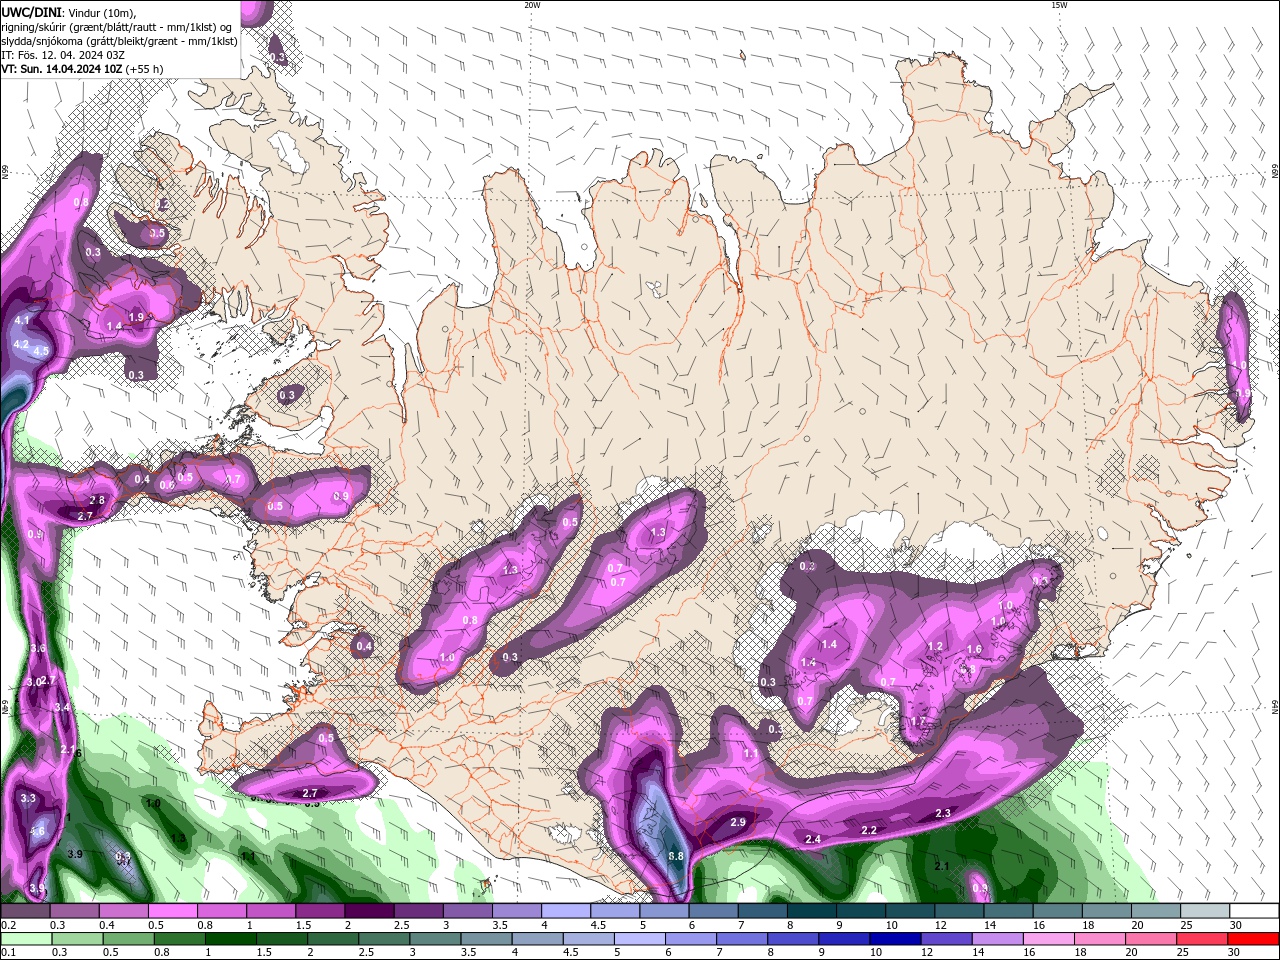This screenshot has width=1280, height=960.
Task: Select the '4.2' precipitation value on the map
Action: pyautogui.click(x=21, y=344)
